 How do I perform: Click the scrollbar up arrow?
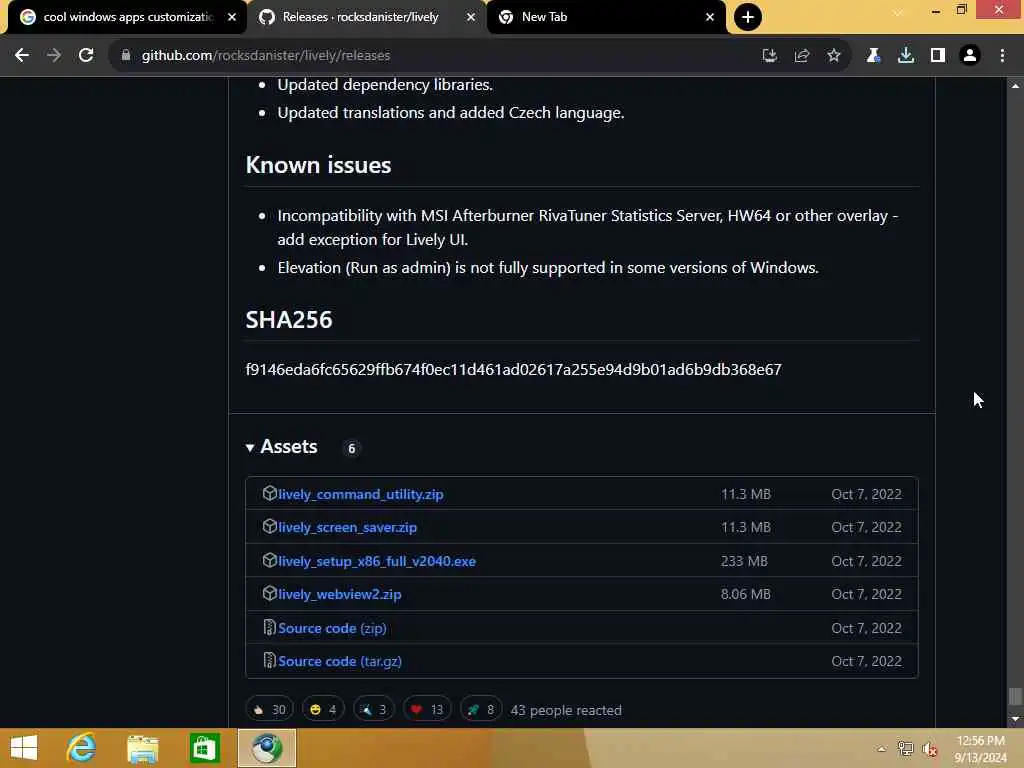pos(1015,86)
